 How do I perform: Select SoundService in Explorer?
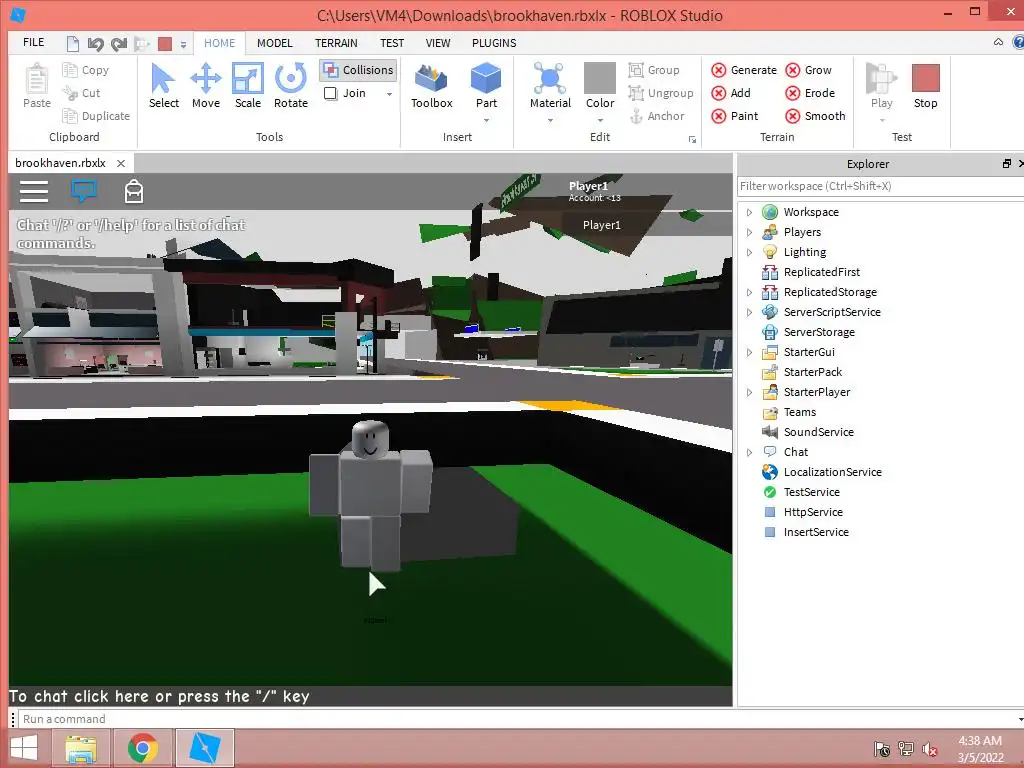(x=818, y=432)
